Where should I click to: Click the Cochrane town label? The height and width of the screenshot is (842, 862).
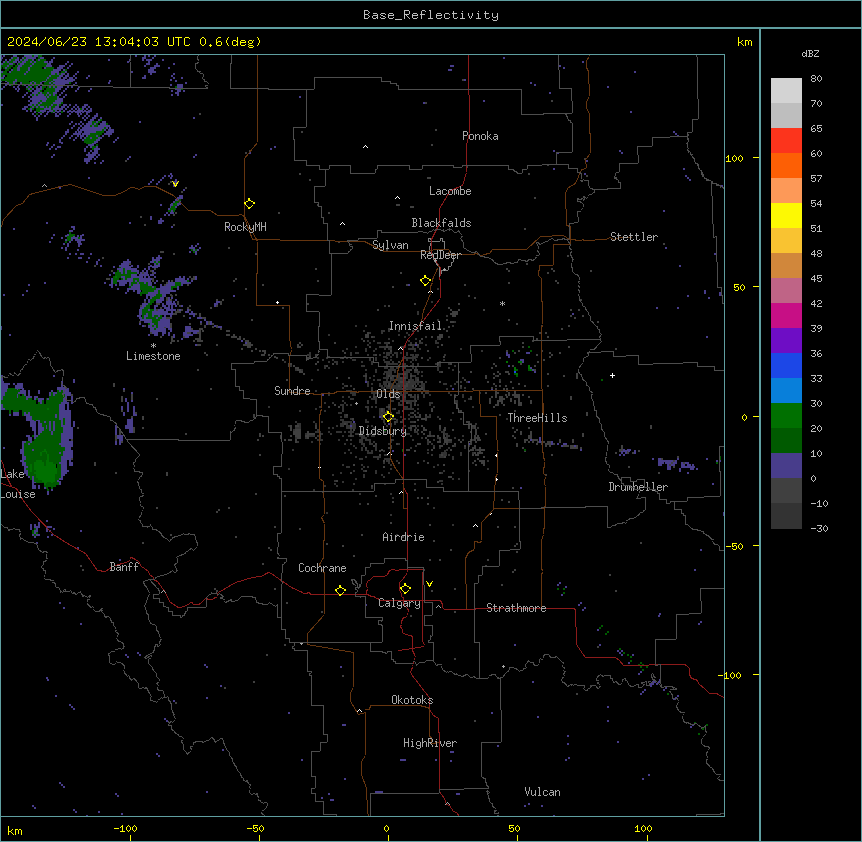coord(322,568)
